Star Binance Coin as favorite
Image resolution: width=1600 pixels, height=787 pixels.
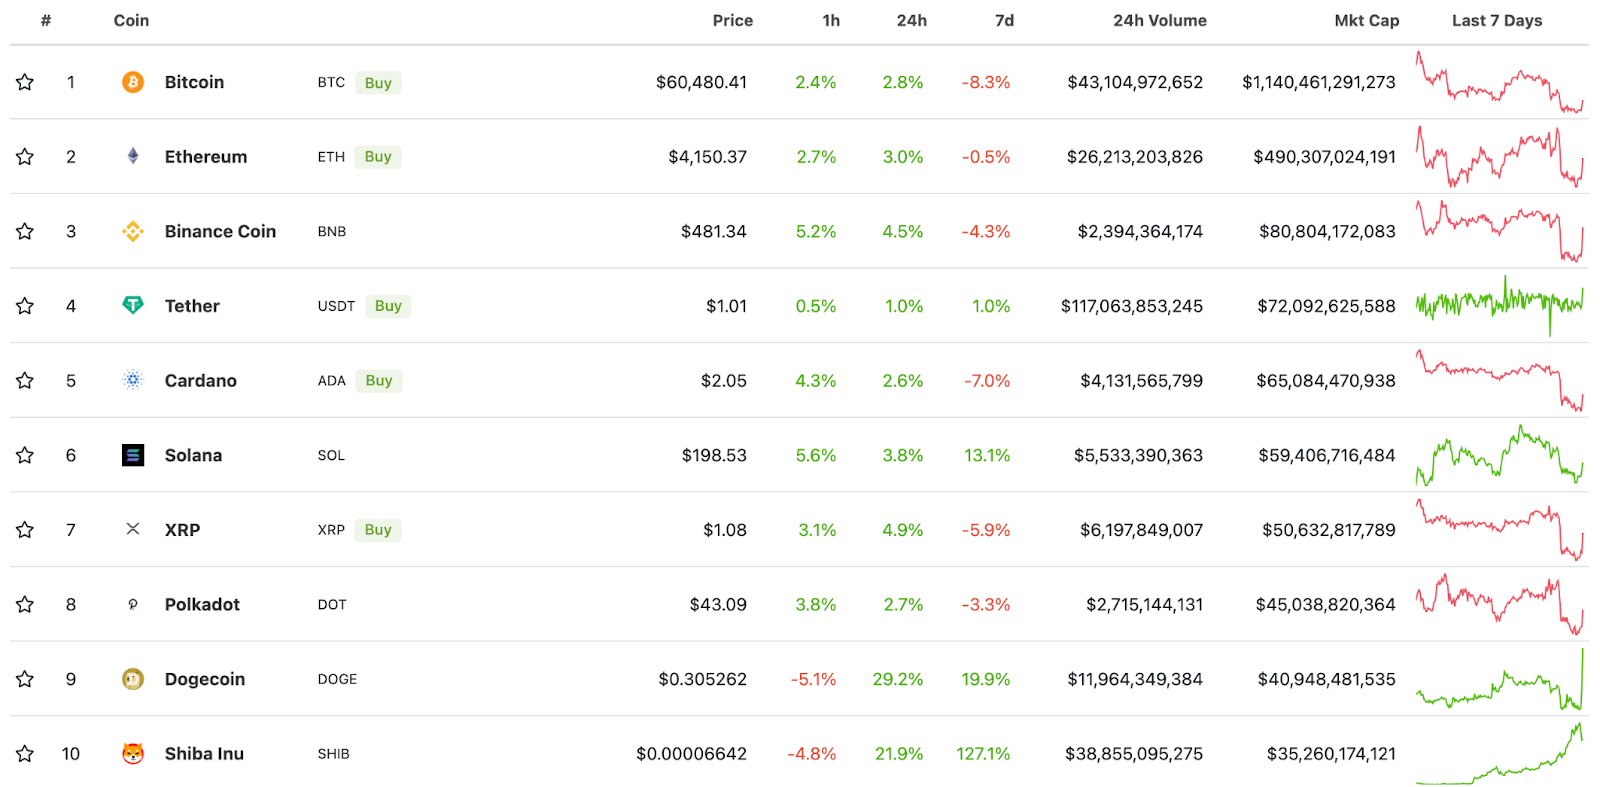click(25, 231)
